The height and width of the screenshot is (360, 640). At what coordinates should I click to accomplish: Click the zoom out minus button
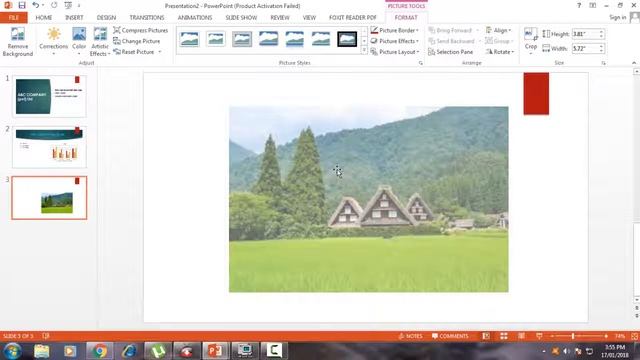click(x=552, y=336)
